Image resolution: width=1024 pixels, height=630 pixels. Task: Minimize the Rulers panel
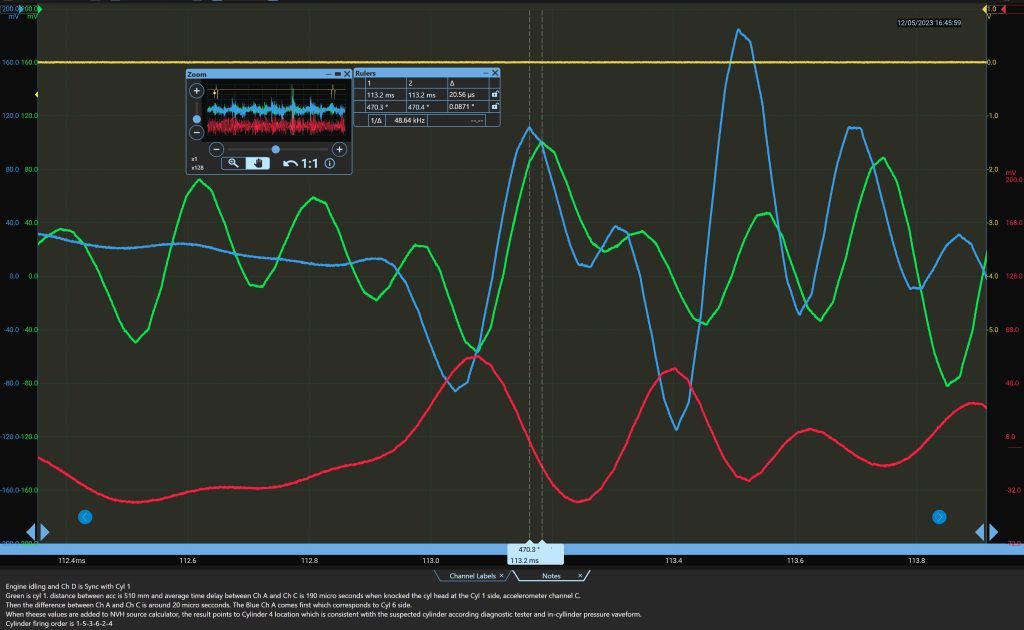click(x=485, y=73)
